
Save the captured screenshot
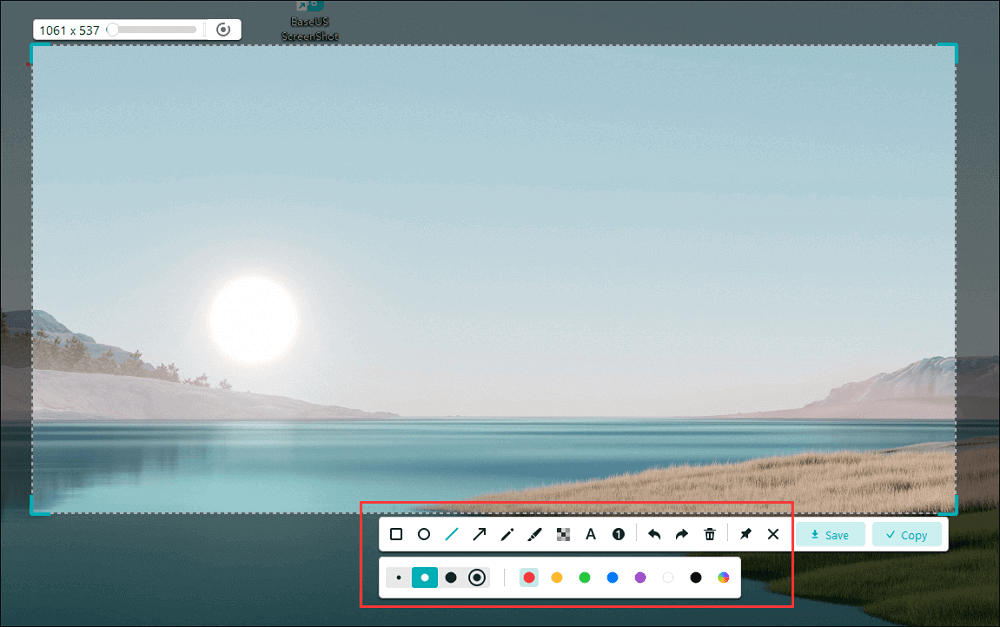coord(830,534)
